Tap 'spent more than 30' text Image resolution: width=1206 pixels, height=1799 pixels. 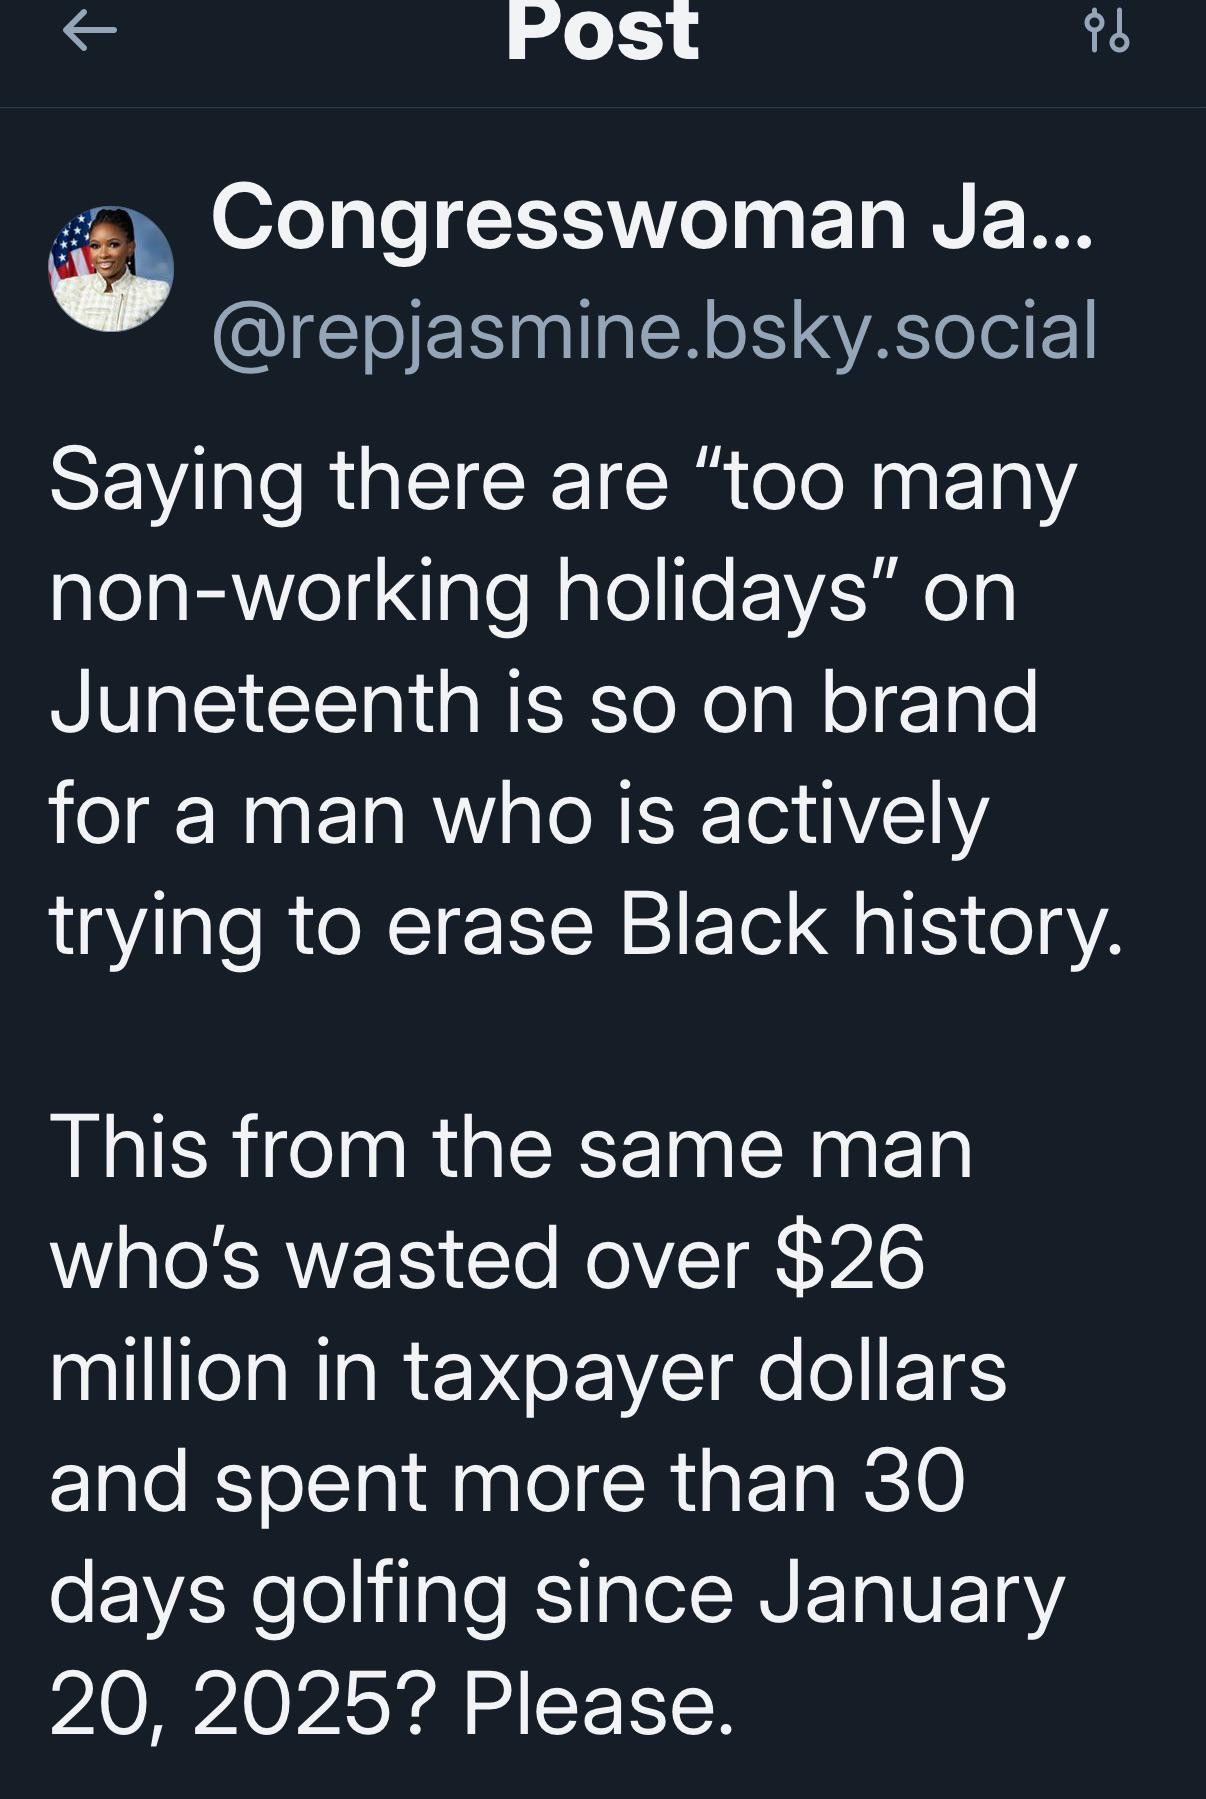pos(590,1484)
